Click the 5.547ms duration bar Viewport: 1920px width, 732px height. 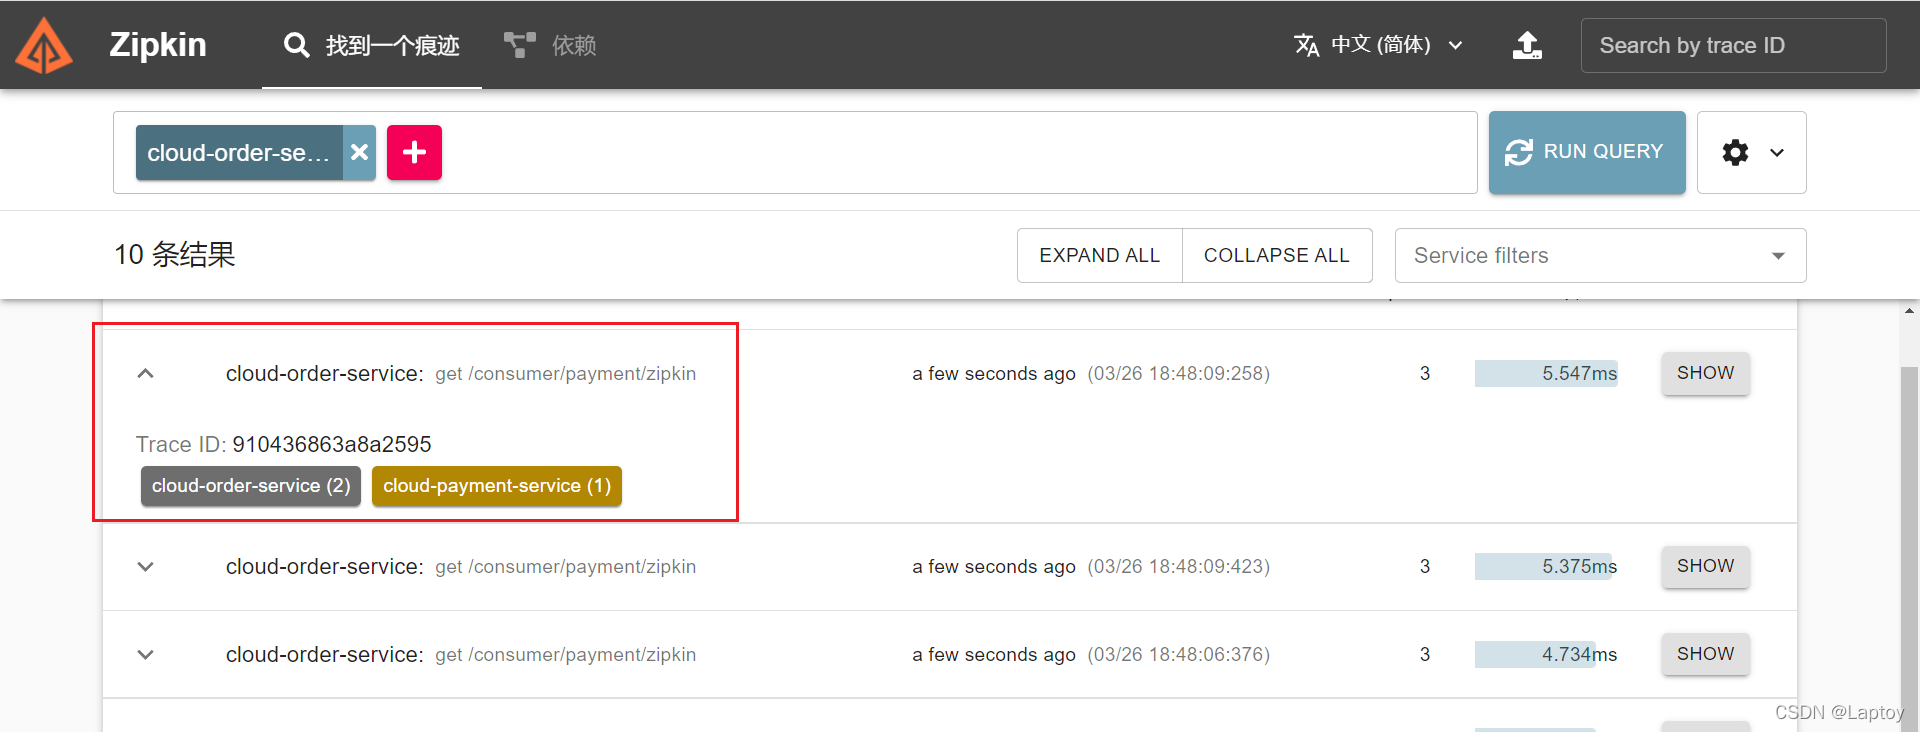click(1546, 374)
